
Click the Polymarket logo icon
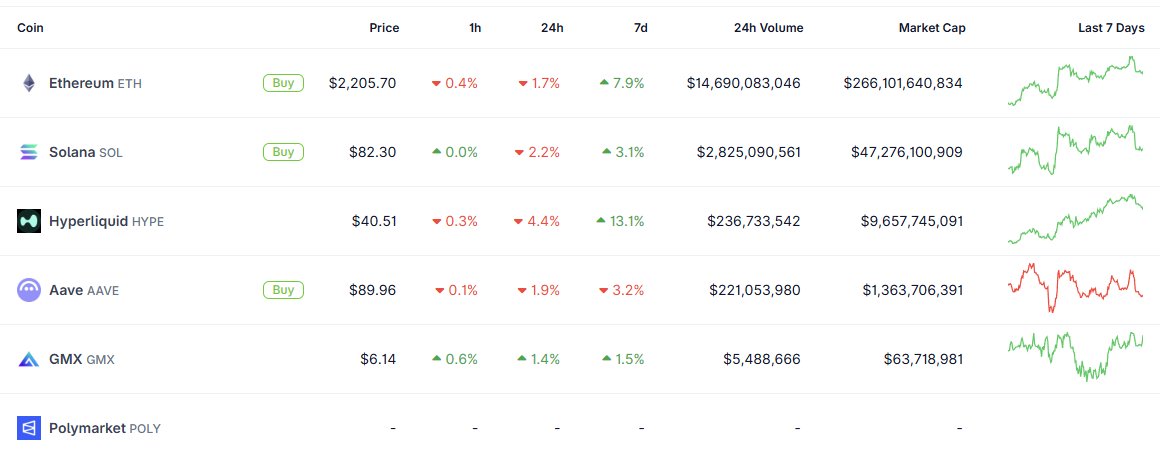click(28, 428)
